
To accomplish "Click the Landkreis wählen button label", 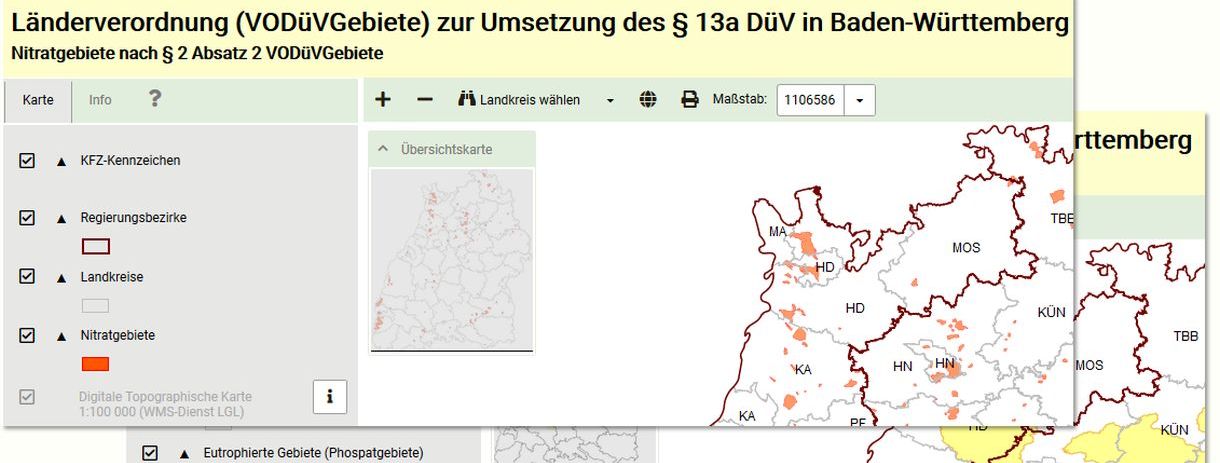I will tap(529, 100).
